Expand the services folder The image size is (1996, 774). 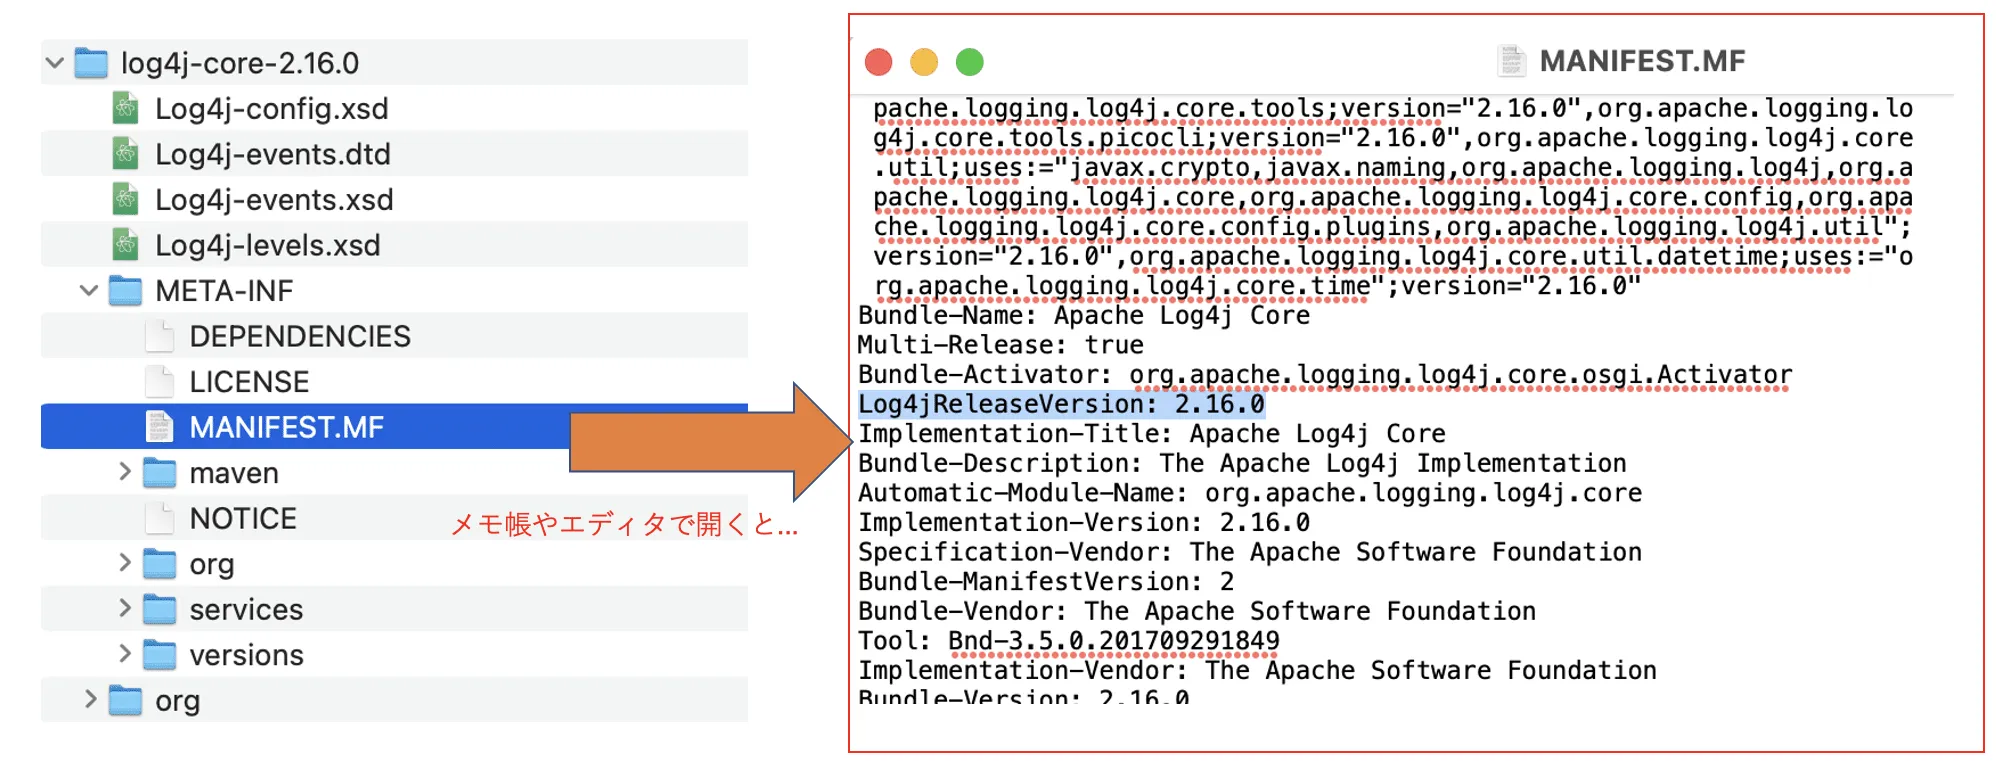pyautogui.click(x=124, y=609)
